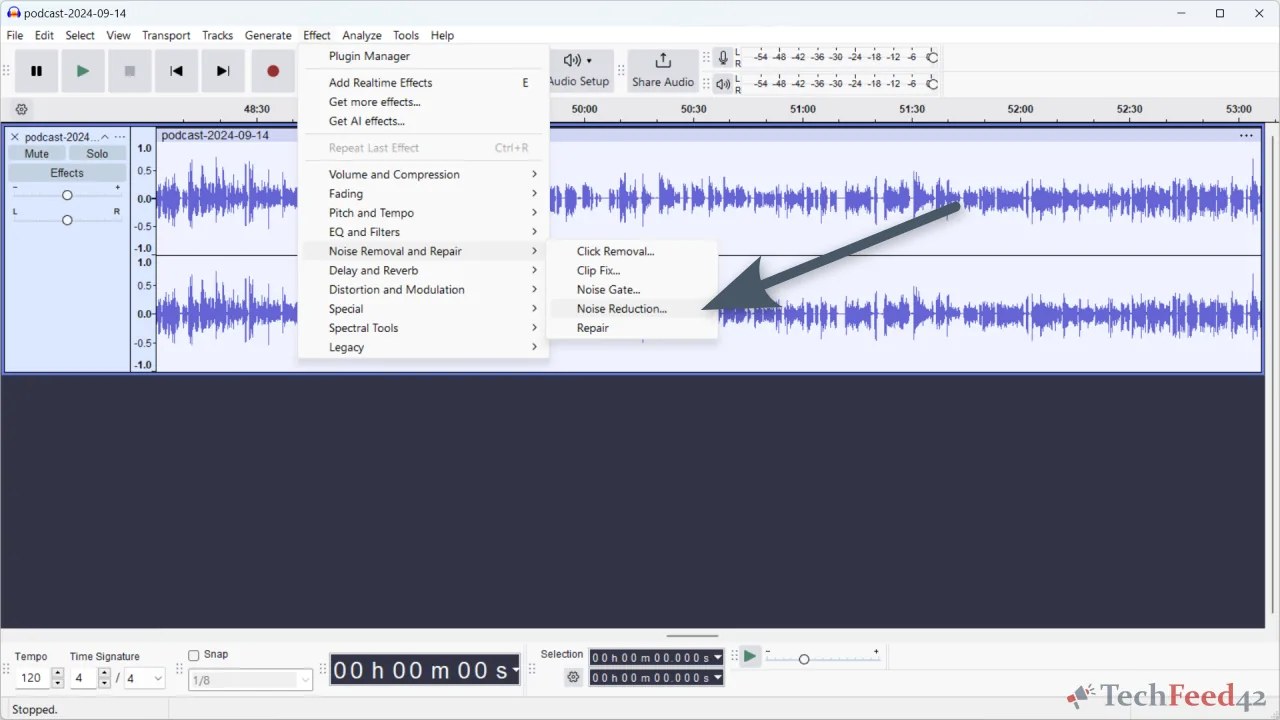
Task: Click the Stop transport button
Action: pos(129,71)
